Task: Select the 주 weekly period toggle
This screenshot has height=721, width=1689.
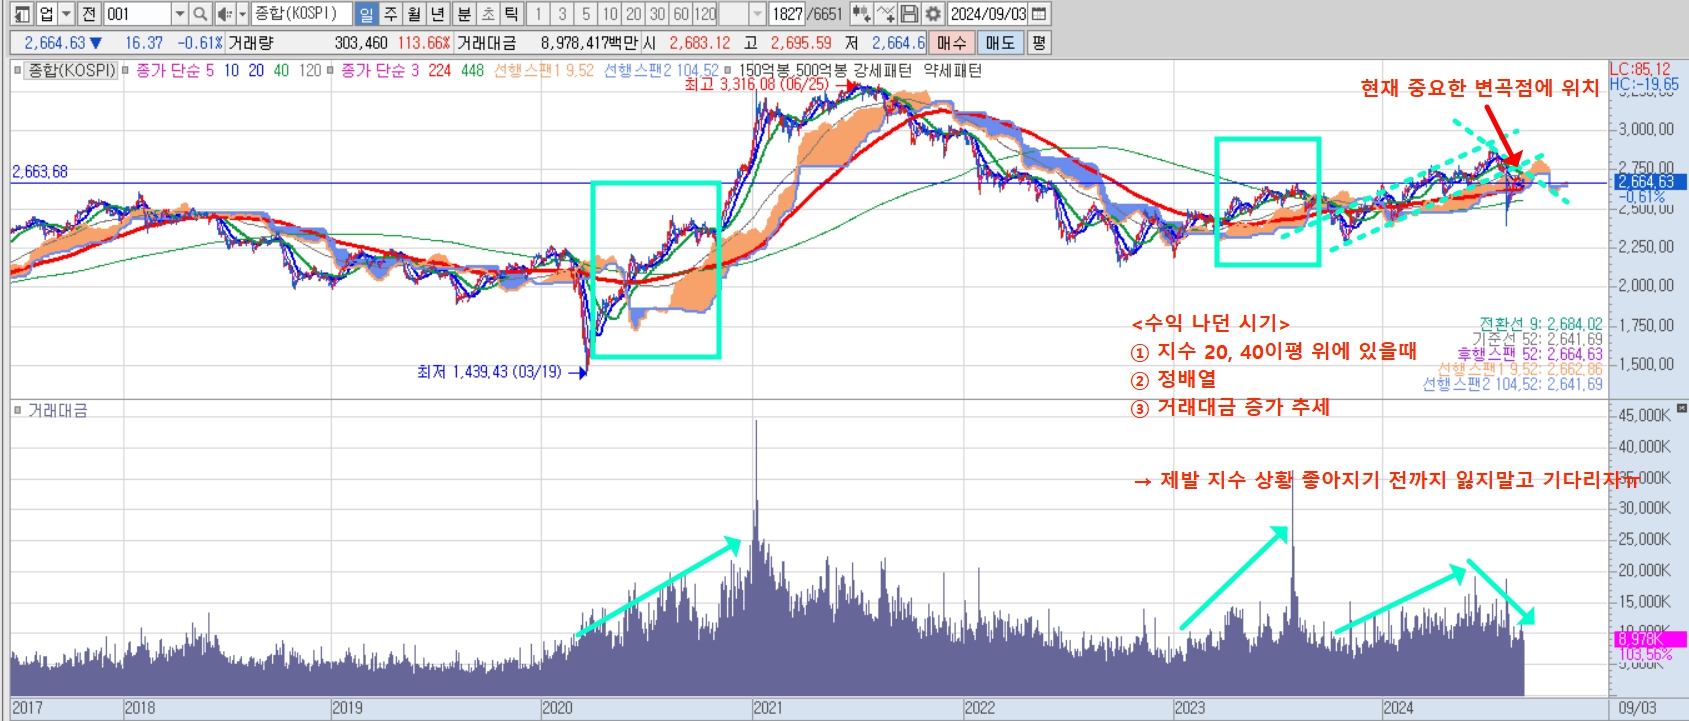Action: 390,14
